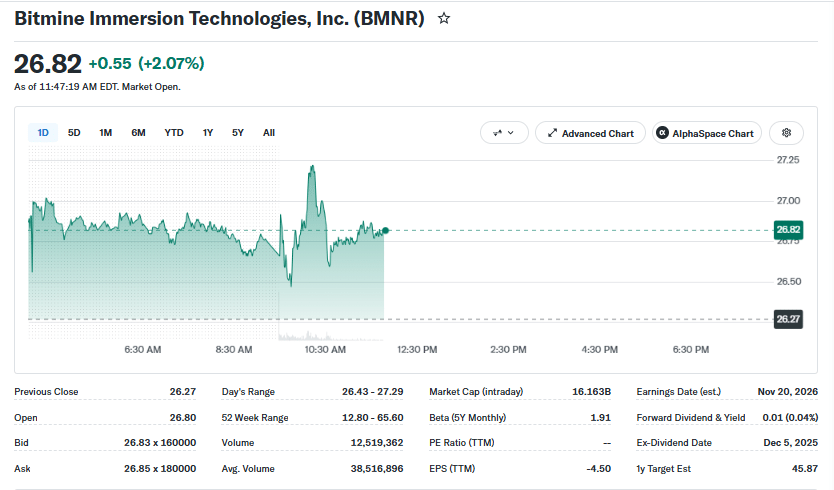
Task: Switch chart to 1M range
Action: [105, 132]
